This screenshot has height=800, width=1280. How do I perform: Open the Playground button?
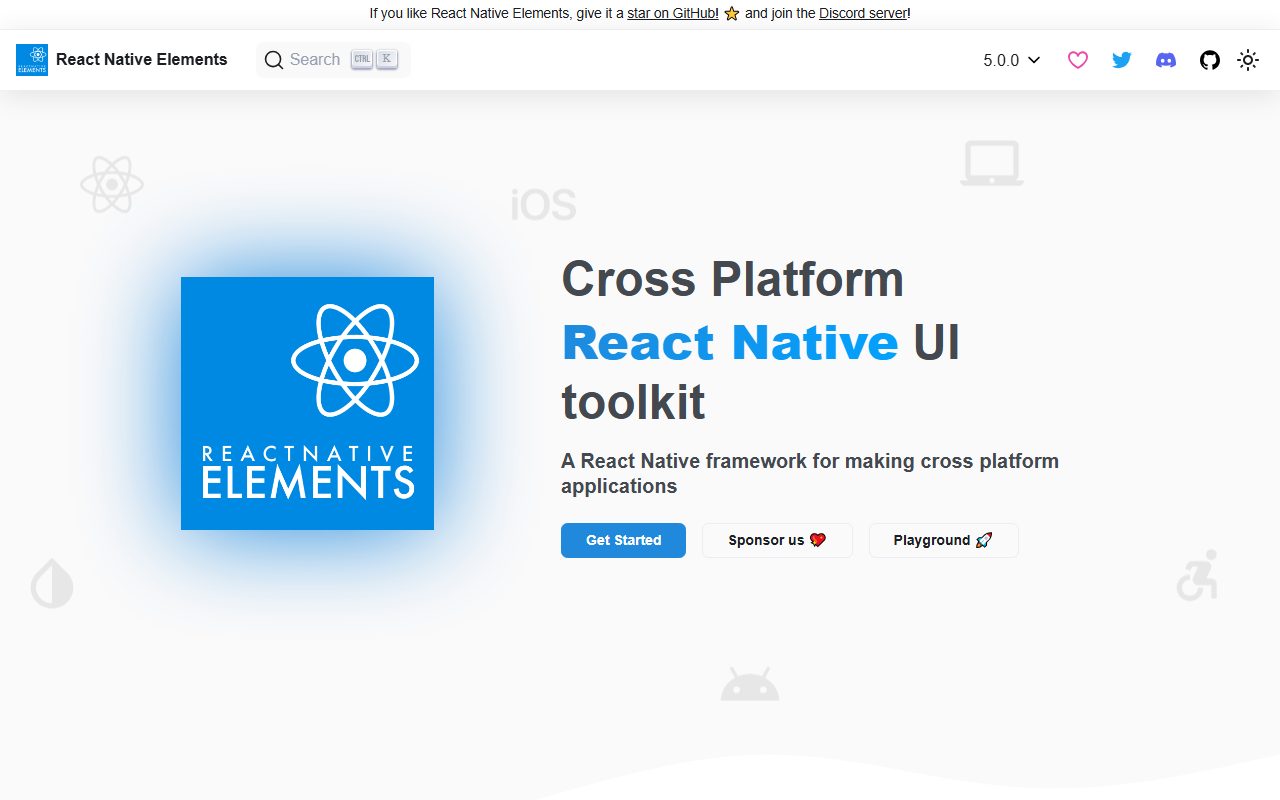click(943, 540)
